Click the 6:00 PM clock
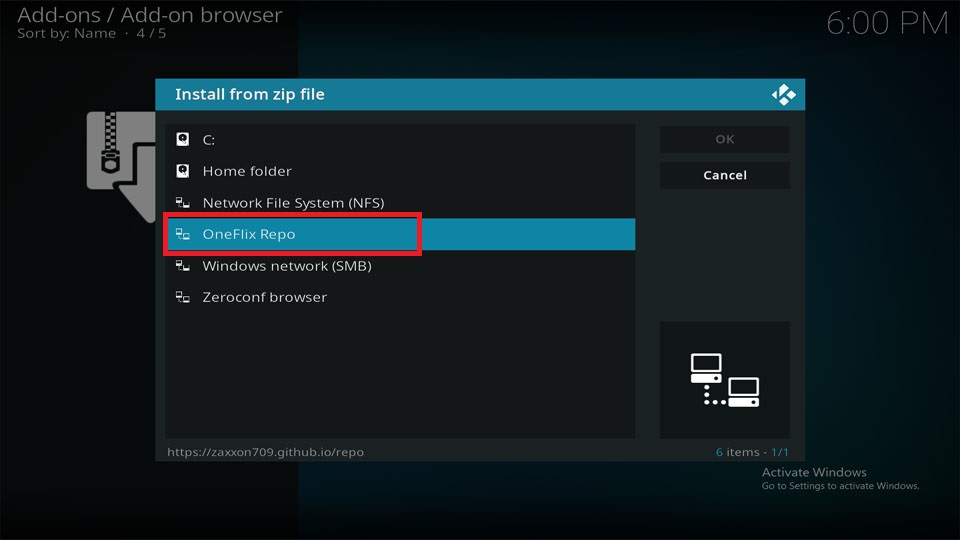Image resolution: width=960 pixels, height=540 pixels. pyautogui.click(x=887, y=24)
